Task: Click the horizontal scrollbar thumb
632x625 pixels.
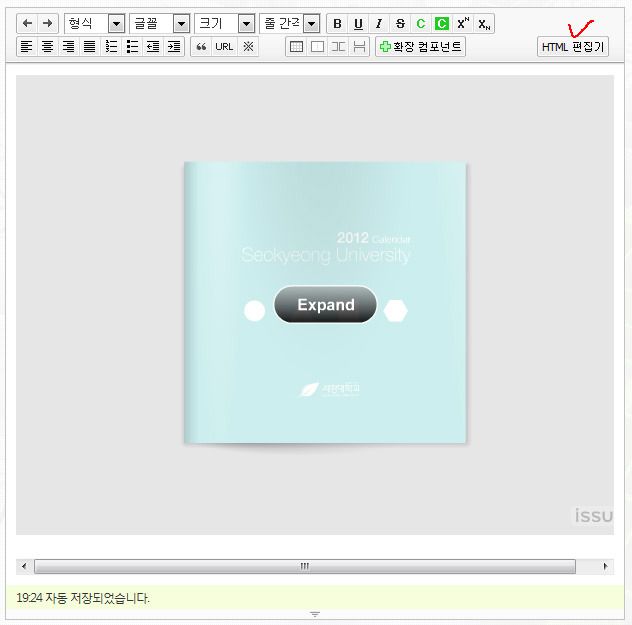Action: [x=305, y=566]
